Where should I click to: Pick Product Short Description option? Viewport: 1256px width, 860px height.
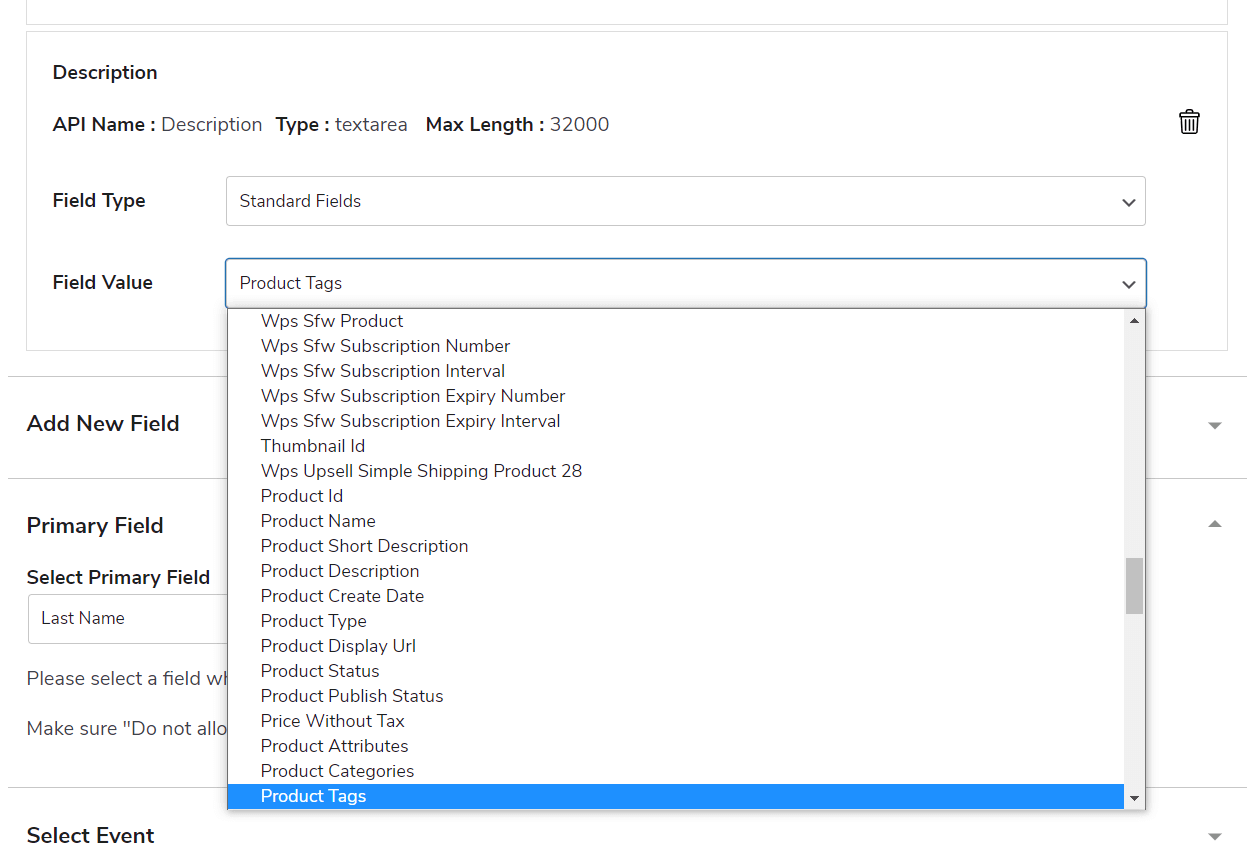click(x=364, y=546)
